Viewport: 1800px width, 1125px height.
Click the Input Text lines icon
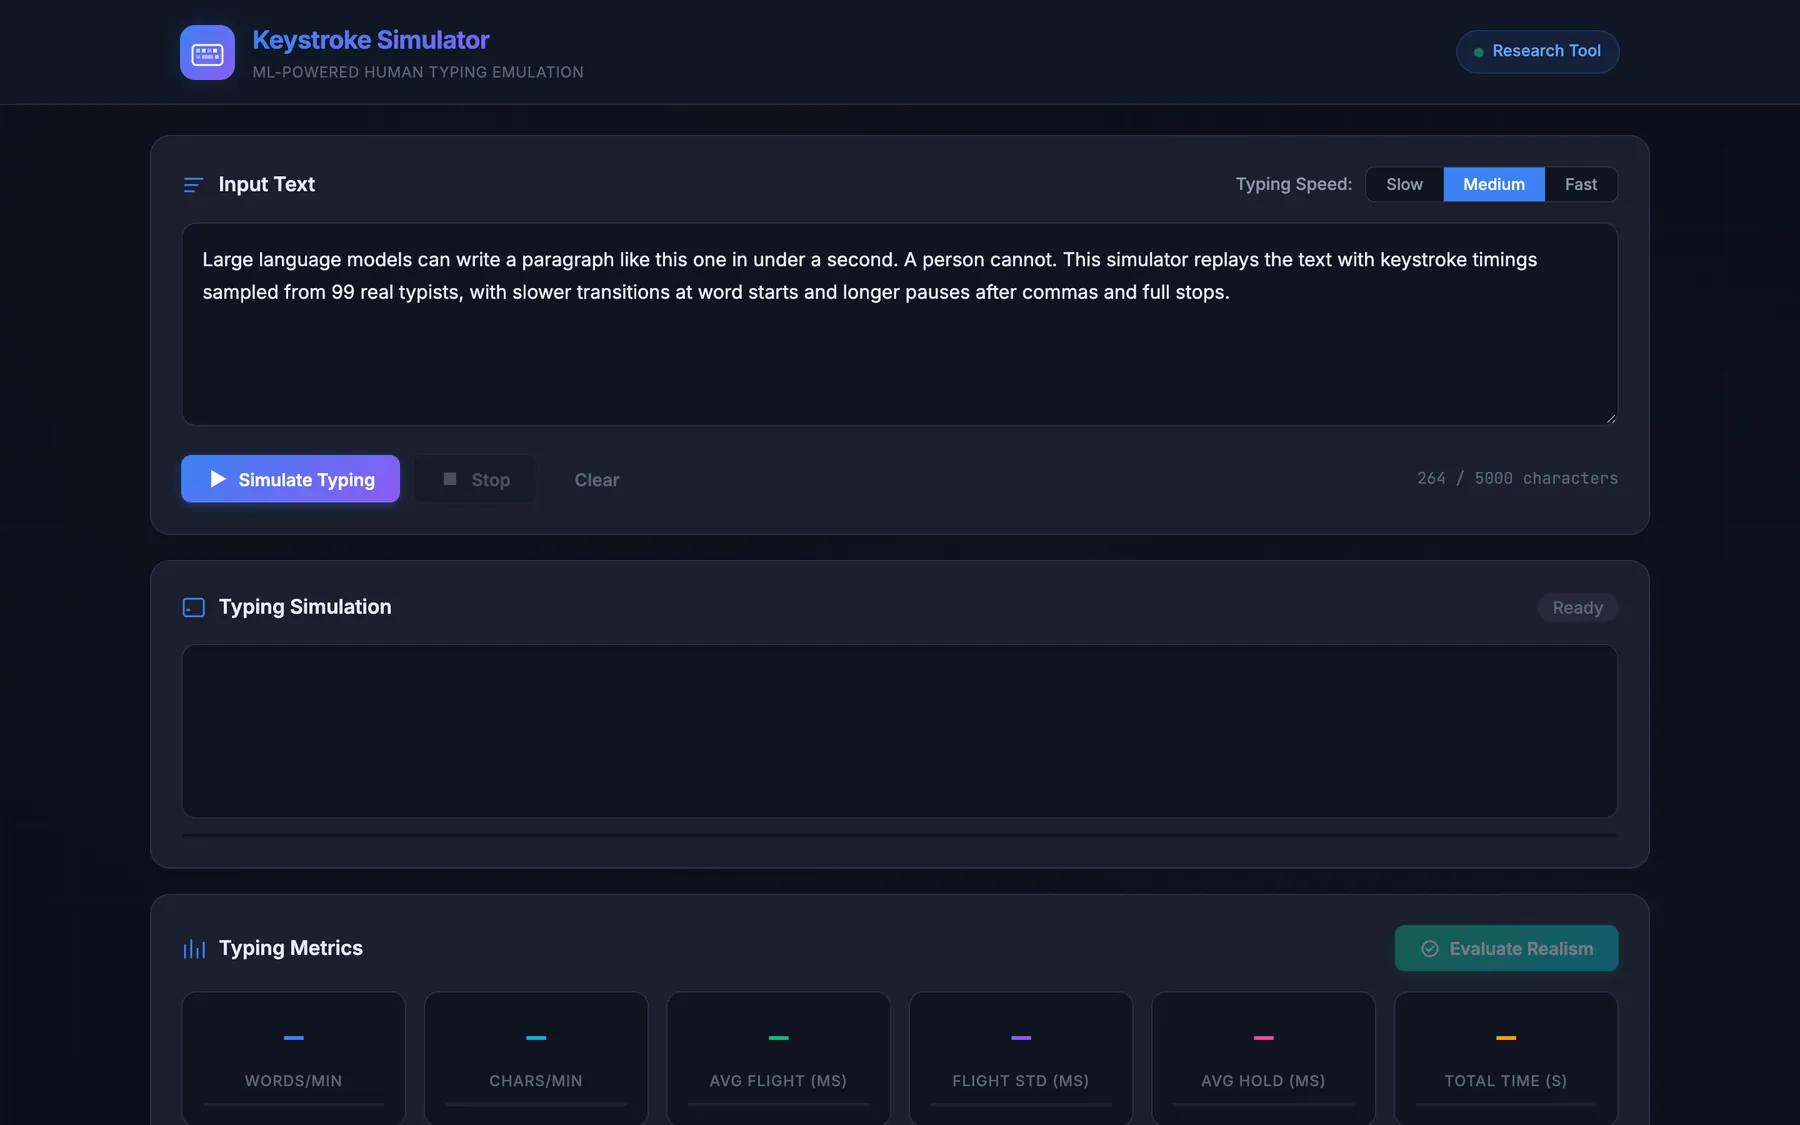coord(193,185)
